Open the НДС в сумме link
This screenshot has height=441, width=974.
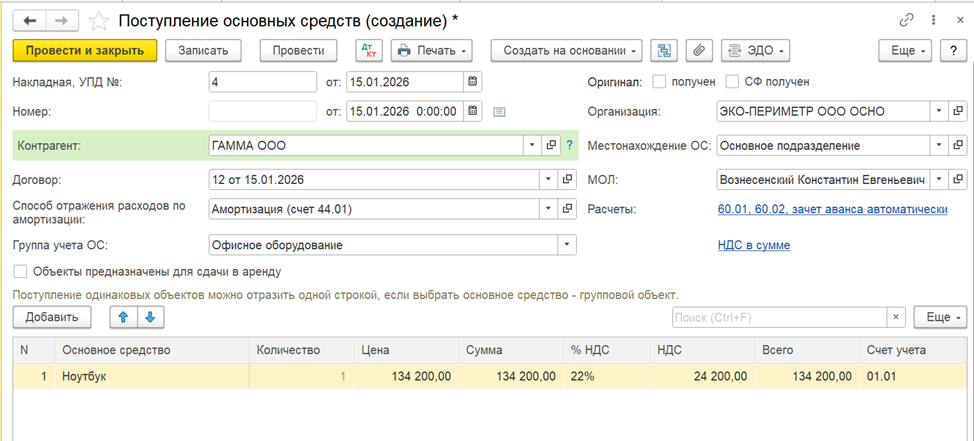pyautogui.click(x=753, y=245)
